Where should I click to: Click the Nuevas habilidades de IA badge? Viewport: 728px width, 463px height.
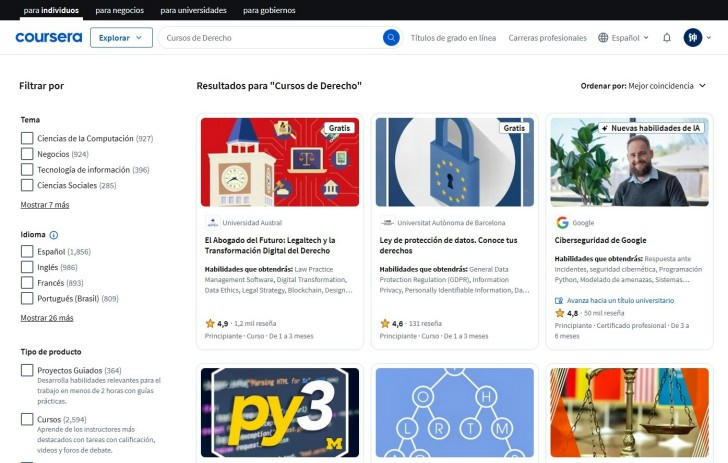tap(651, 128)
